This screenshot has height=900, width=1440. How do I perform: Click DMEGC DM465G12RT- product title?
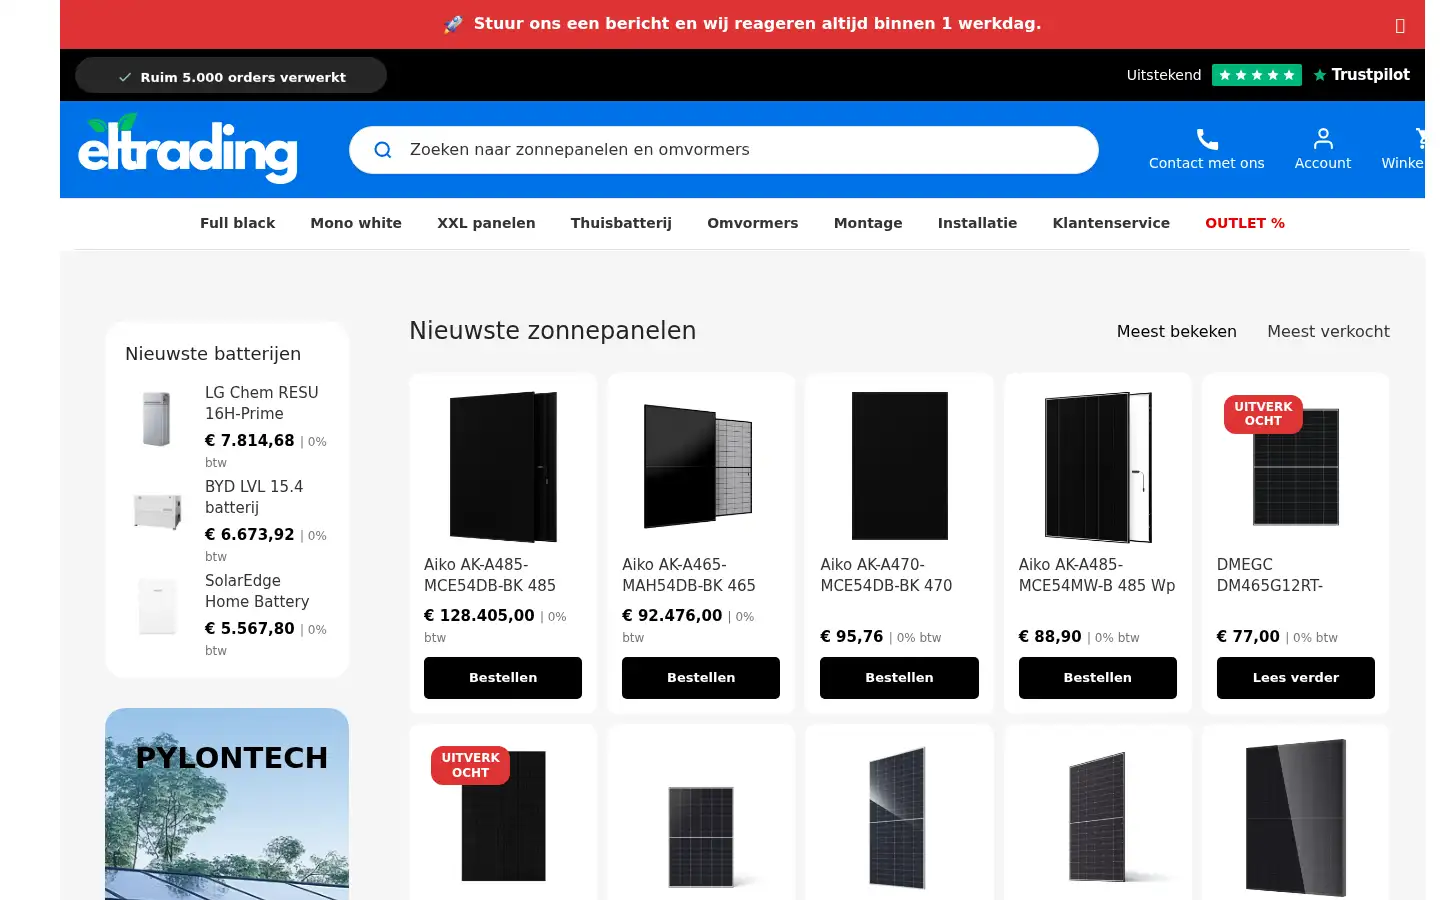pos(1270,575)
